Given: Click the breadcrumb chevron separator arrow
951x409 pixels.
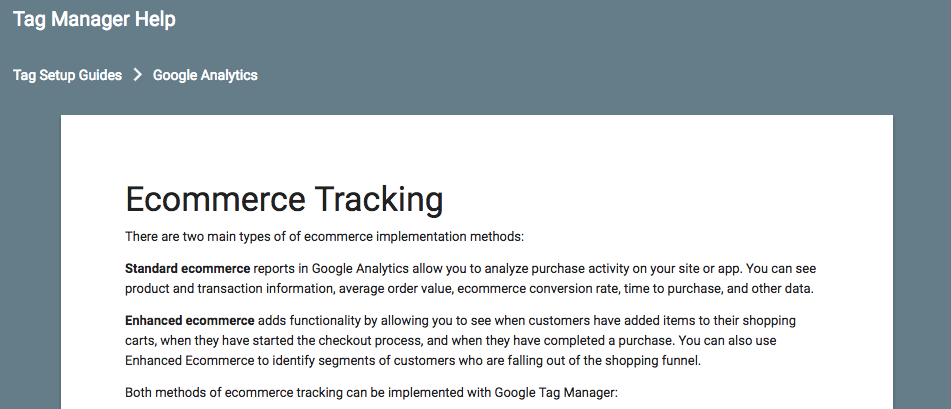Looking at the screenshot, I should click(138, 75).
